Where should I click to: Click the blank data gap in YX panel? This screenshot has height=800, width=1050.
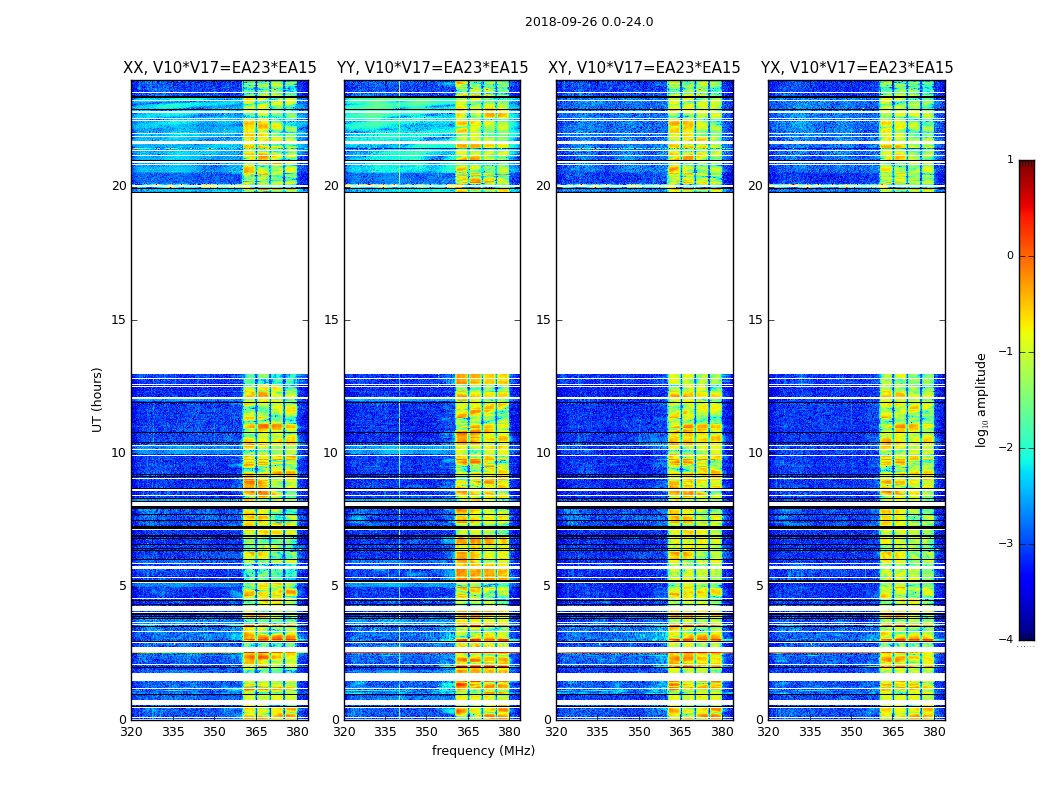coord(856,283)
